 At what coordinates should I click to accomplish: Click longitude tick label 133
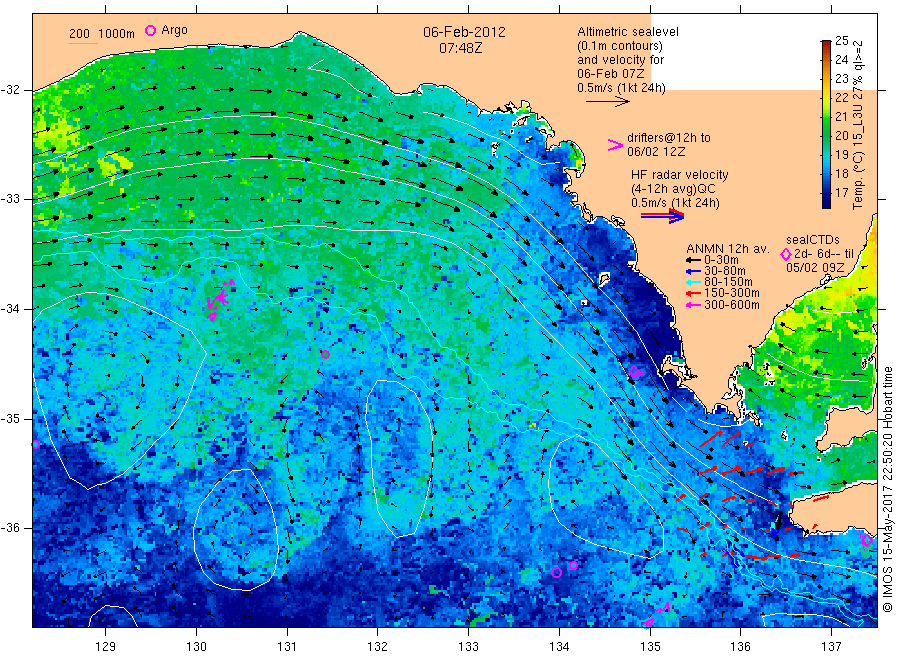(x=468, y=646)
